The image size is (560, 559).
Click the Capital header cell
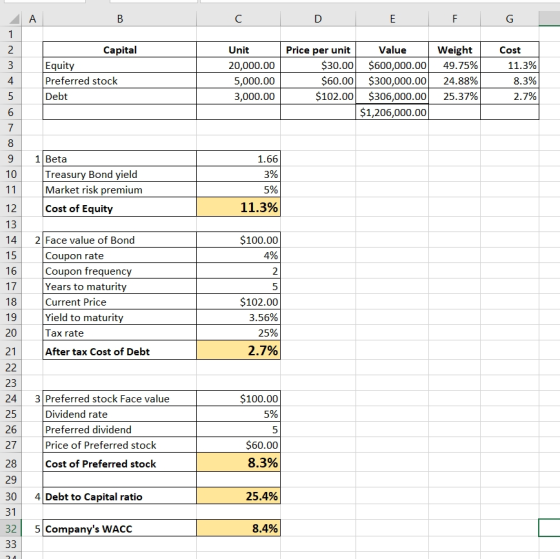120,50
